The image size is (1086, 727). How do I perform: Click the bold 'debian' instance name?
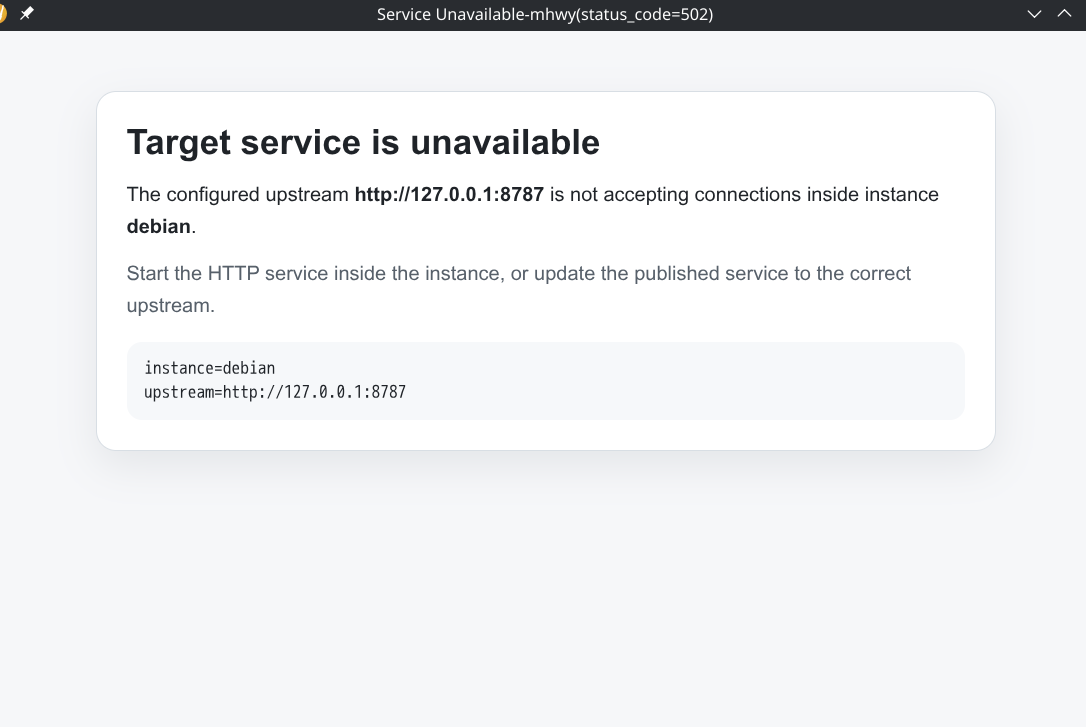click(158, 226)
